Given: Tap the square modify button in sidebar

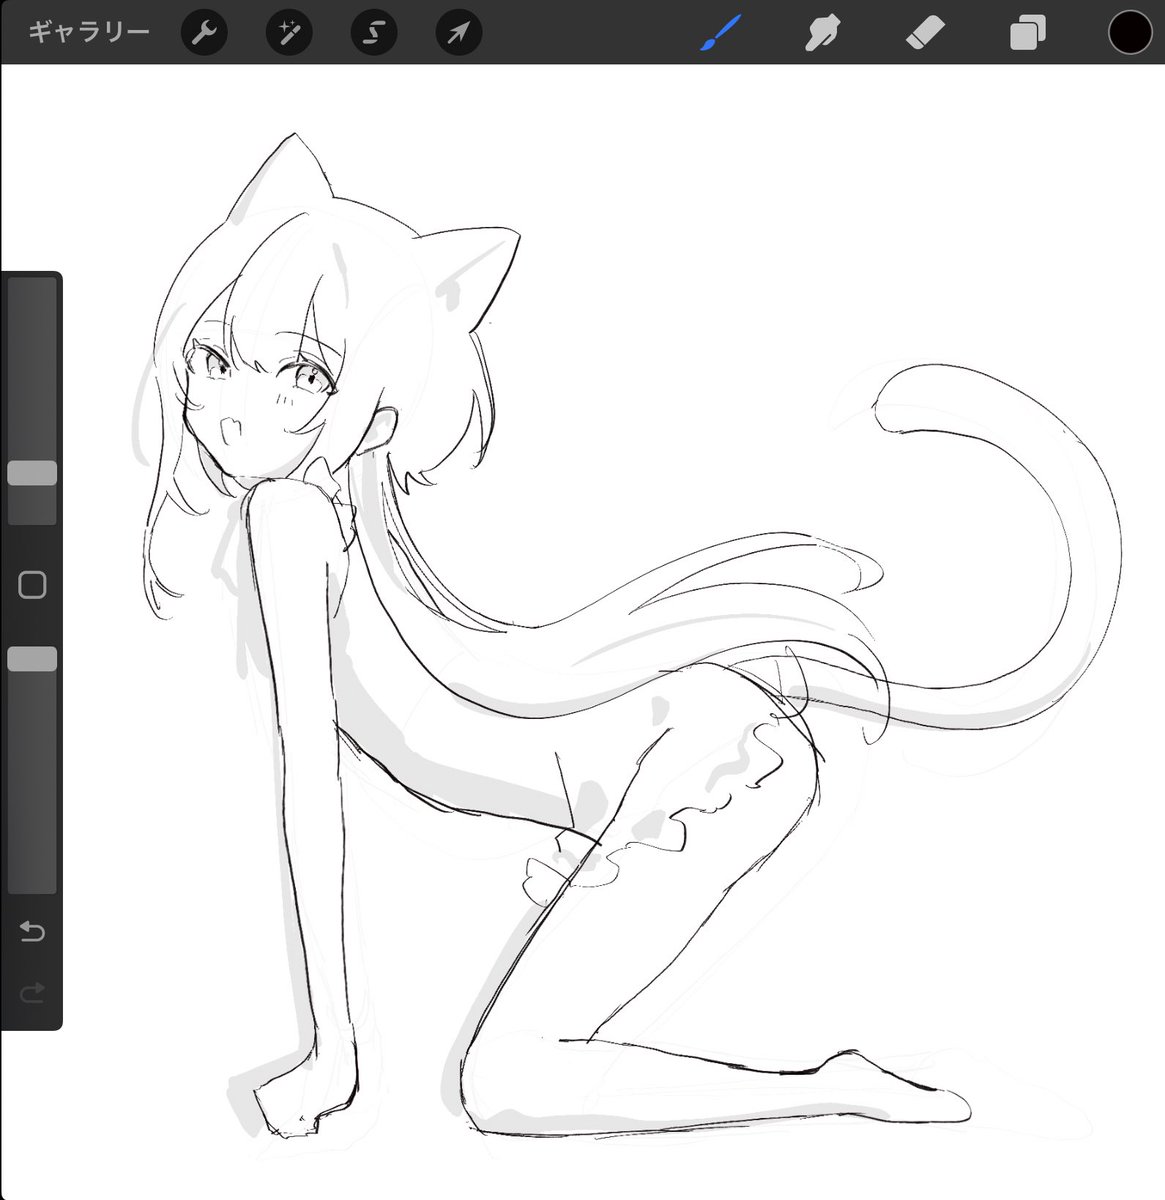Looking at the screenshot, I should pos(32,585).
